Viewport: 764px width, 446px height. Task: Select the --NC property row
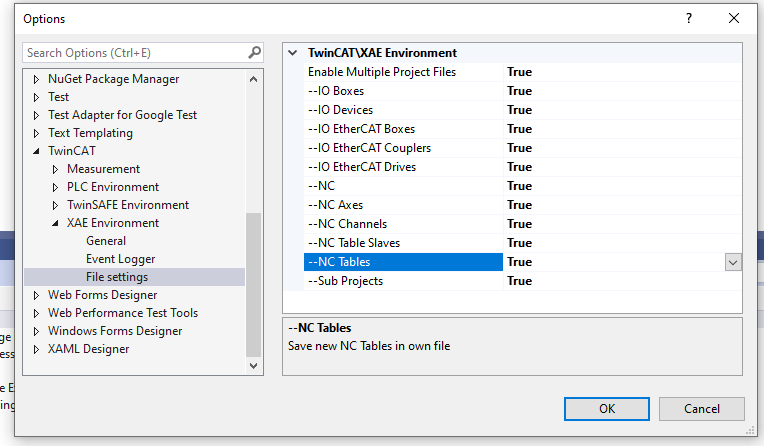403,186
